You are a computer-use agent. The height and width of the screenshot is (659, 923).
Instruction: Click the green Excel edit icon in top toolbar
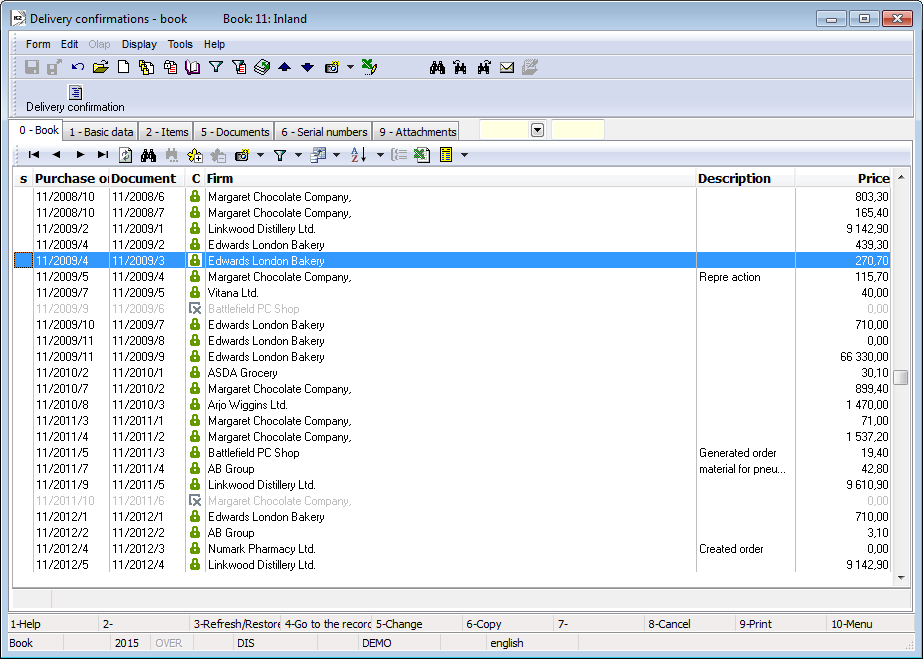pyautogui.click(x=369, y=68)
